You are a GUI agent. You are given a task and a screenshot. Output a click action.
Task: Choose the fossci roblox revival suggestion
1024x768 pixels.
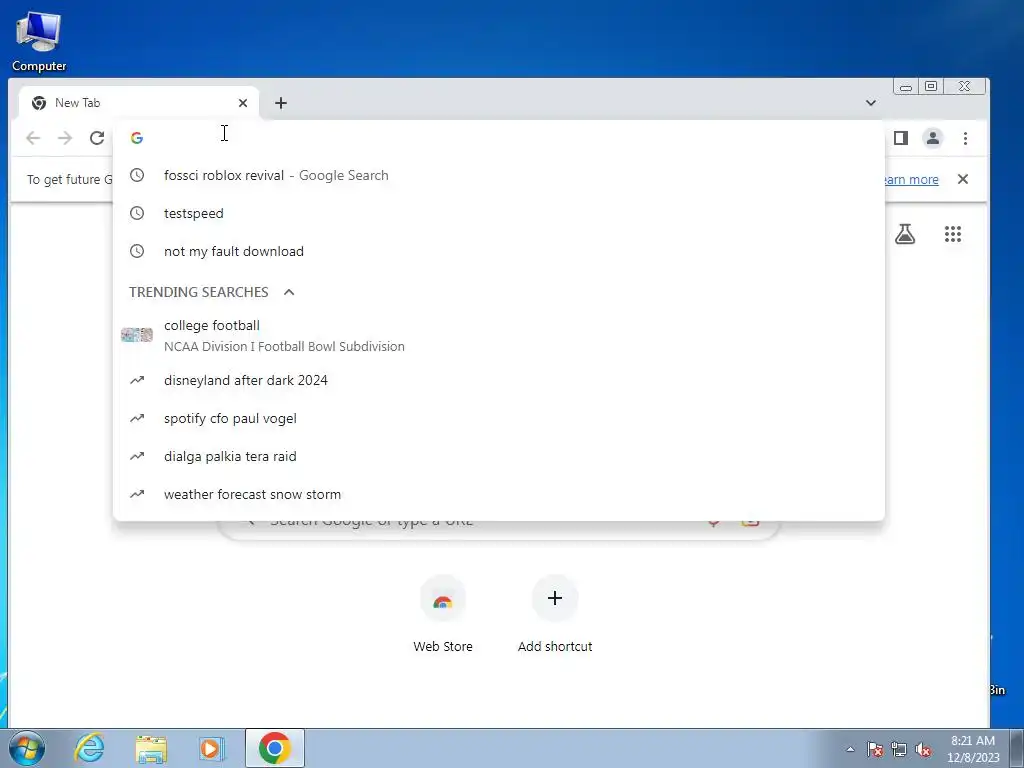click(x=499, y=175)
